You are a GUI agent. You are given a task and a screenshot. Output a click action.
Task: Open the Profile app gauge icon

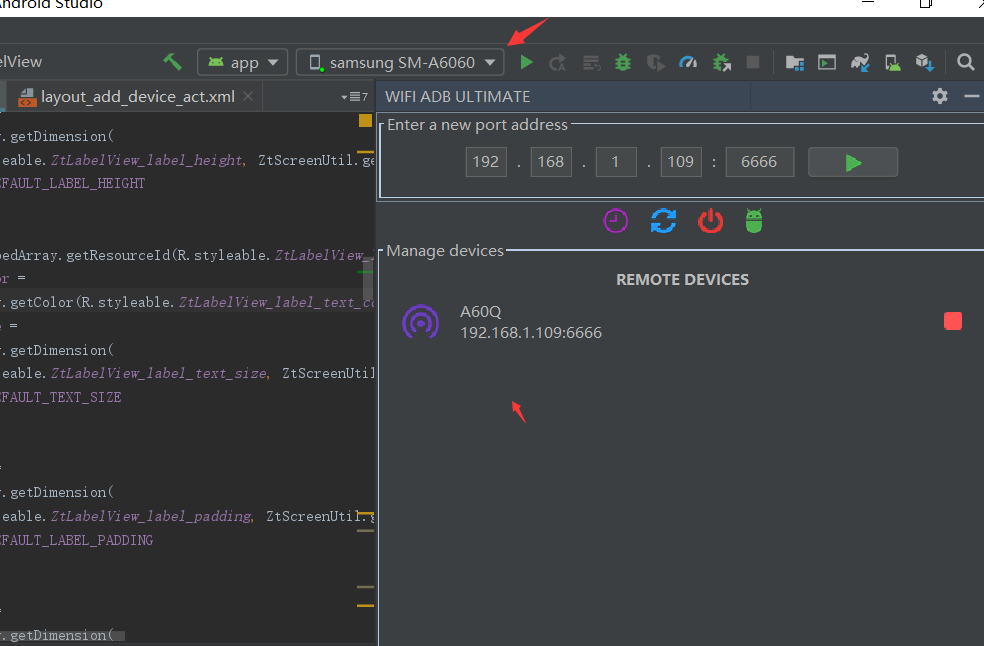click(x=688, y=62)
